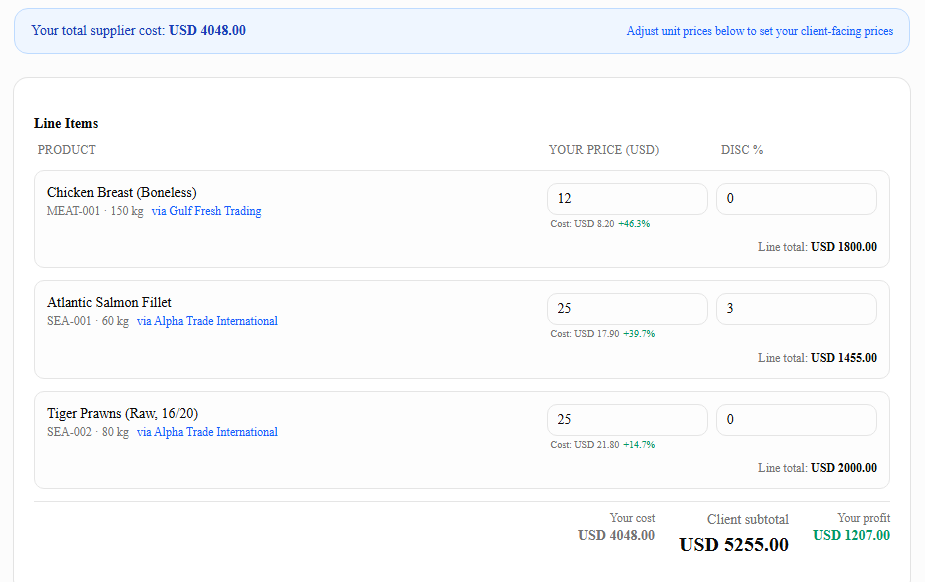
Task: Edit Atlantic Salmon Fillet price field
Action: click(627, 309)
